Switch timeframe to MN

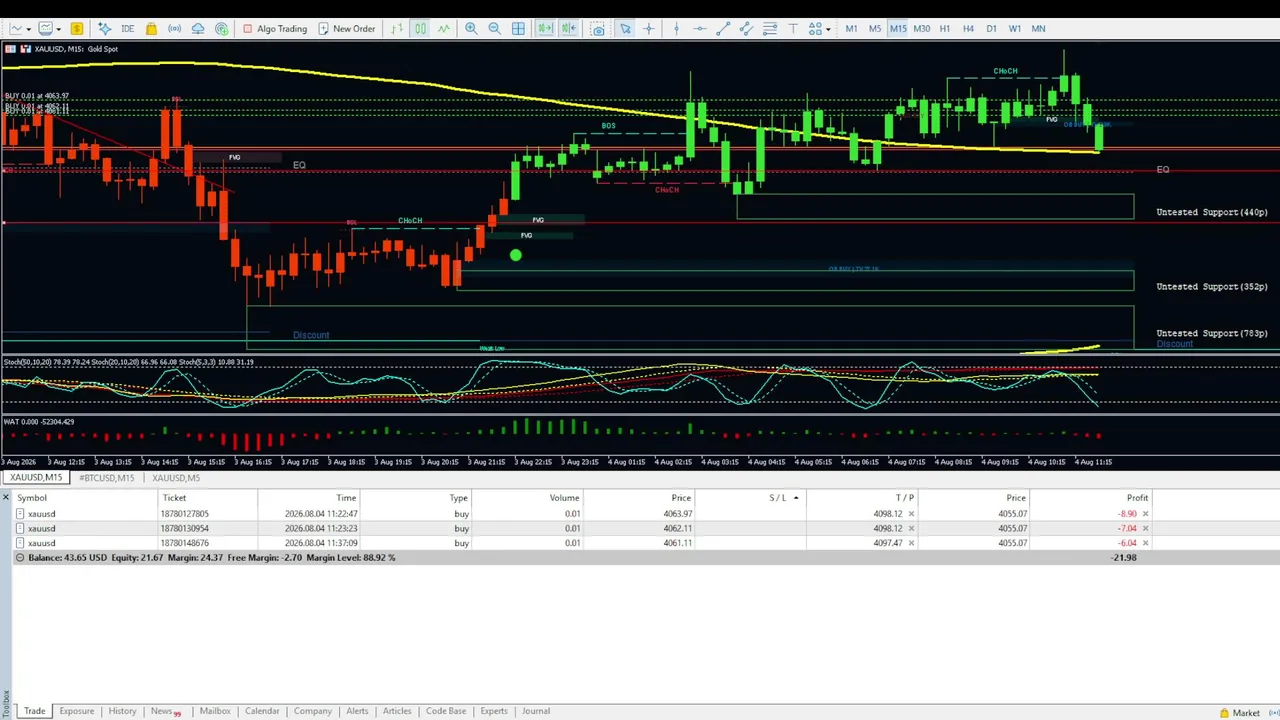point(1038,28)
